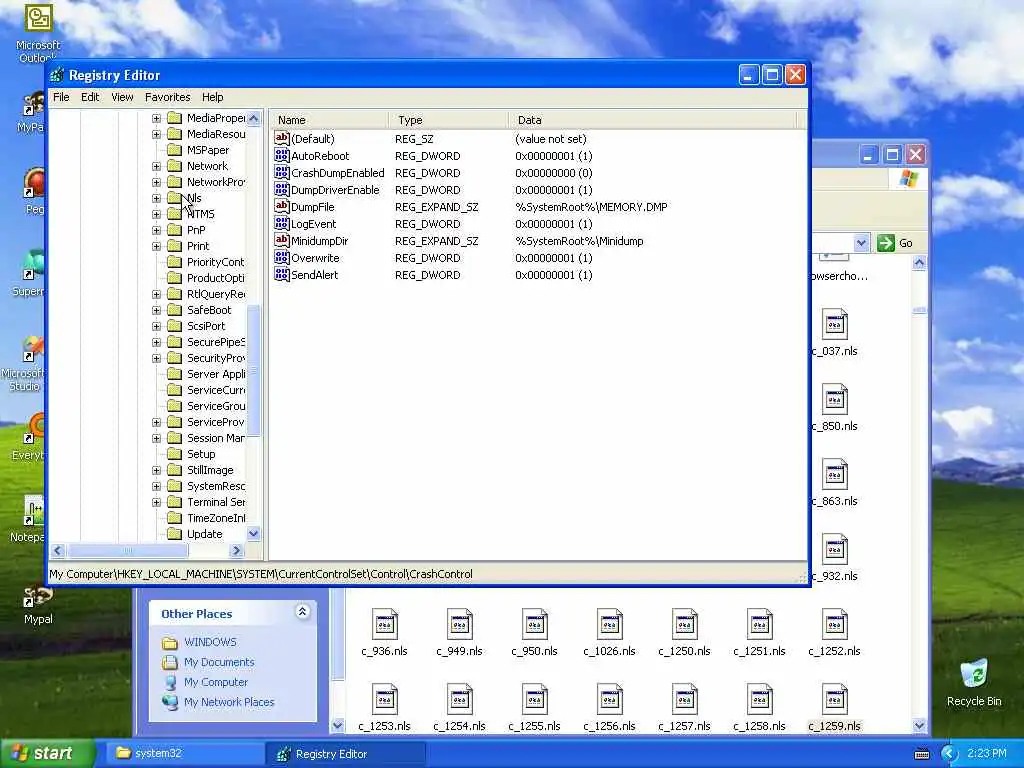Click Explorer window scroll down arrow
Viewport: 1024px width, 768px height.
[920, 726]
